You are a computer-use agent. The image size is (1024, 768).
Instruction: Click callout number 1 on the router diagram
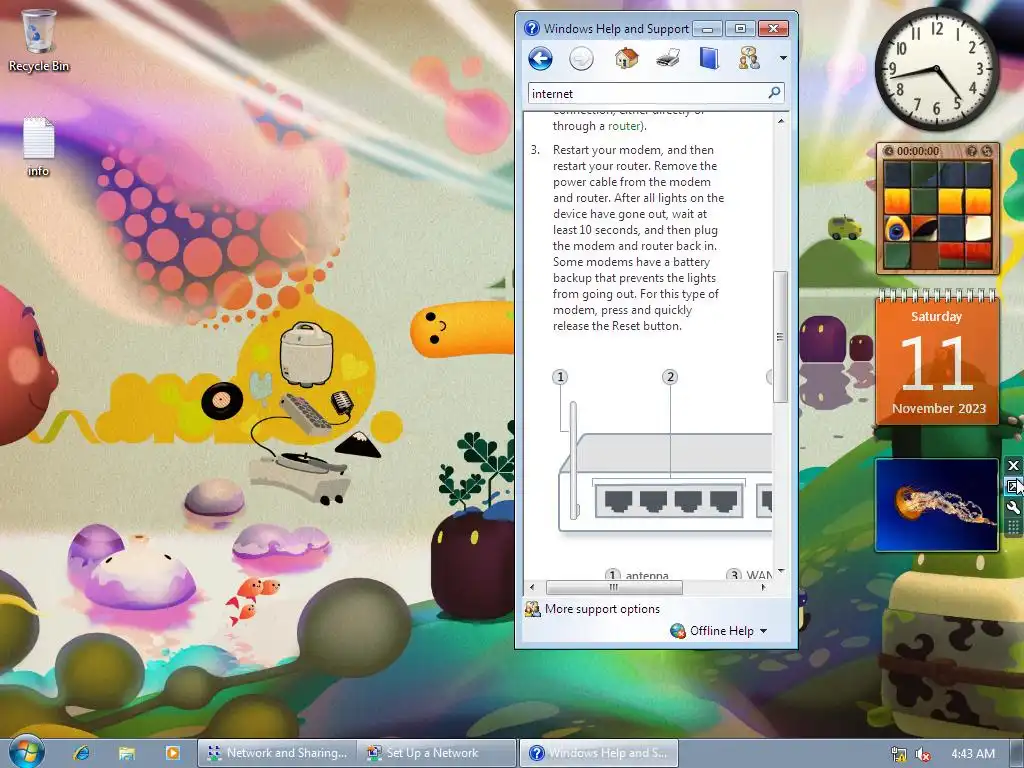coord(560,377)
